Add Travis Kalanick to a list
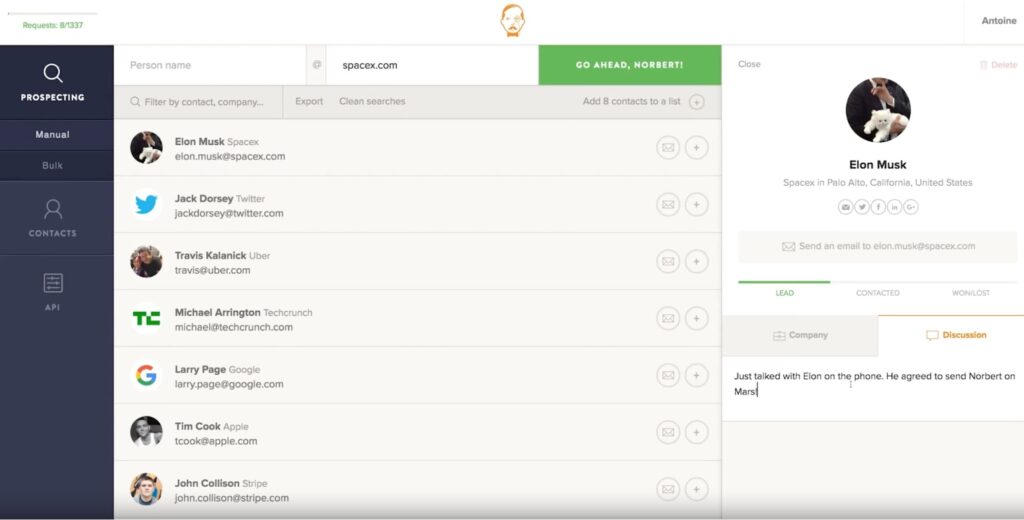The image size is (1024, 520). 697,261
